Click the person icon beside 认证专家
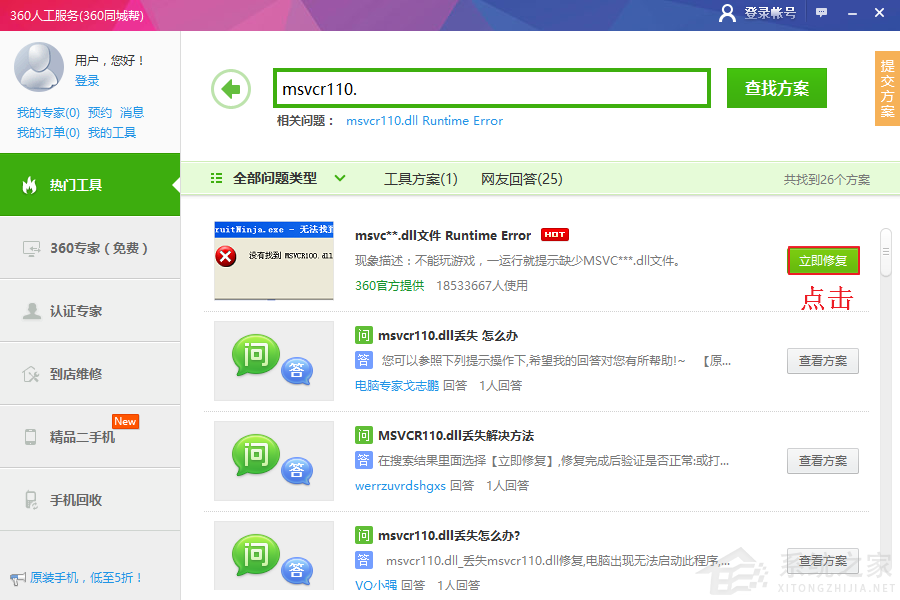The width and height of the screenshot is (900, 600). pos(31,311)
